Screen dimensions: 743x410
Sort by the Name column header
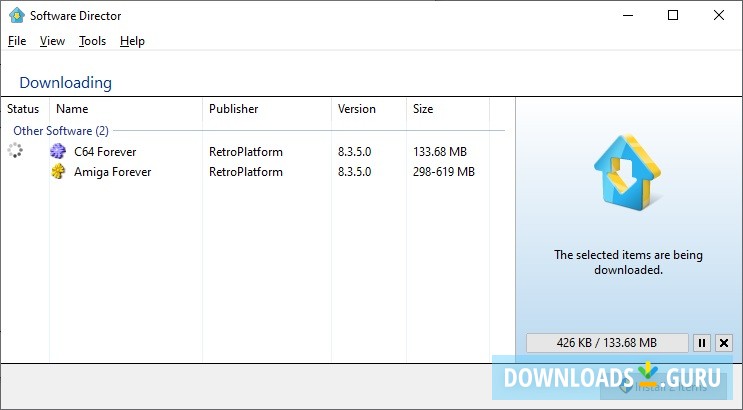coord(126,109)
